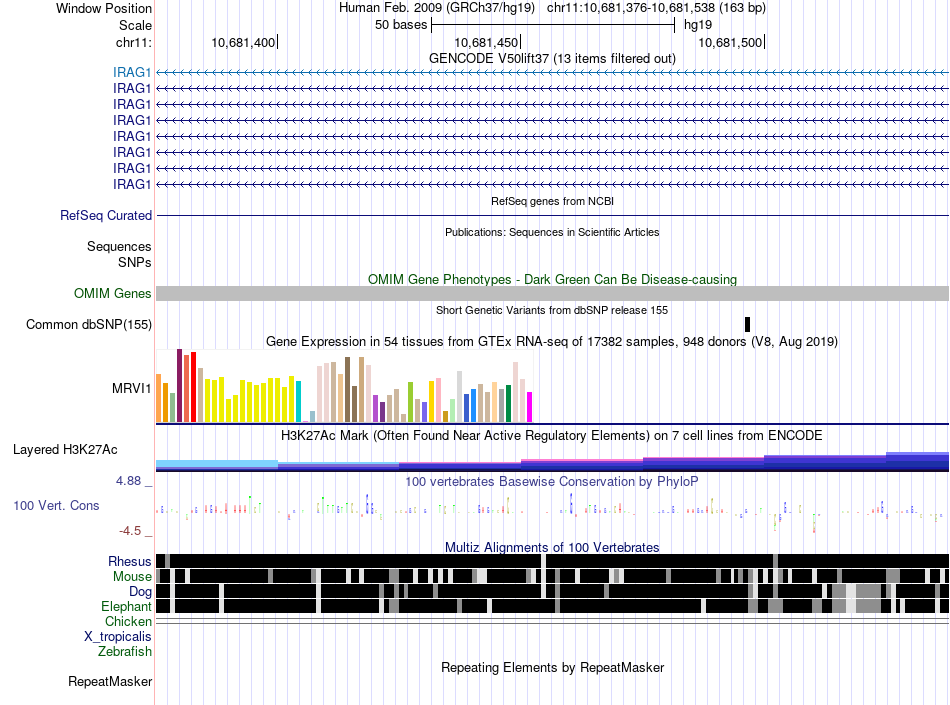
Task: Click the X_tropicalis species label
Action: click(118, 637)
